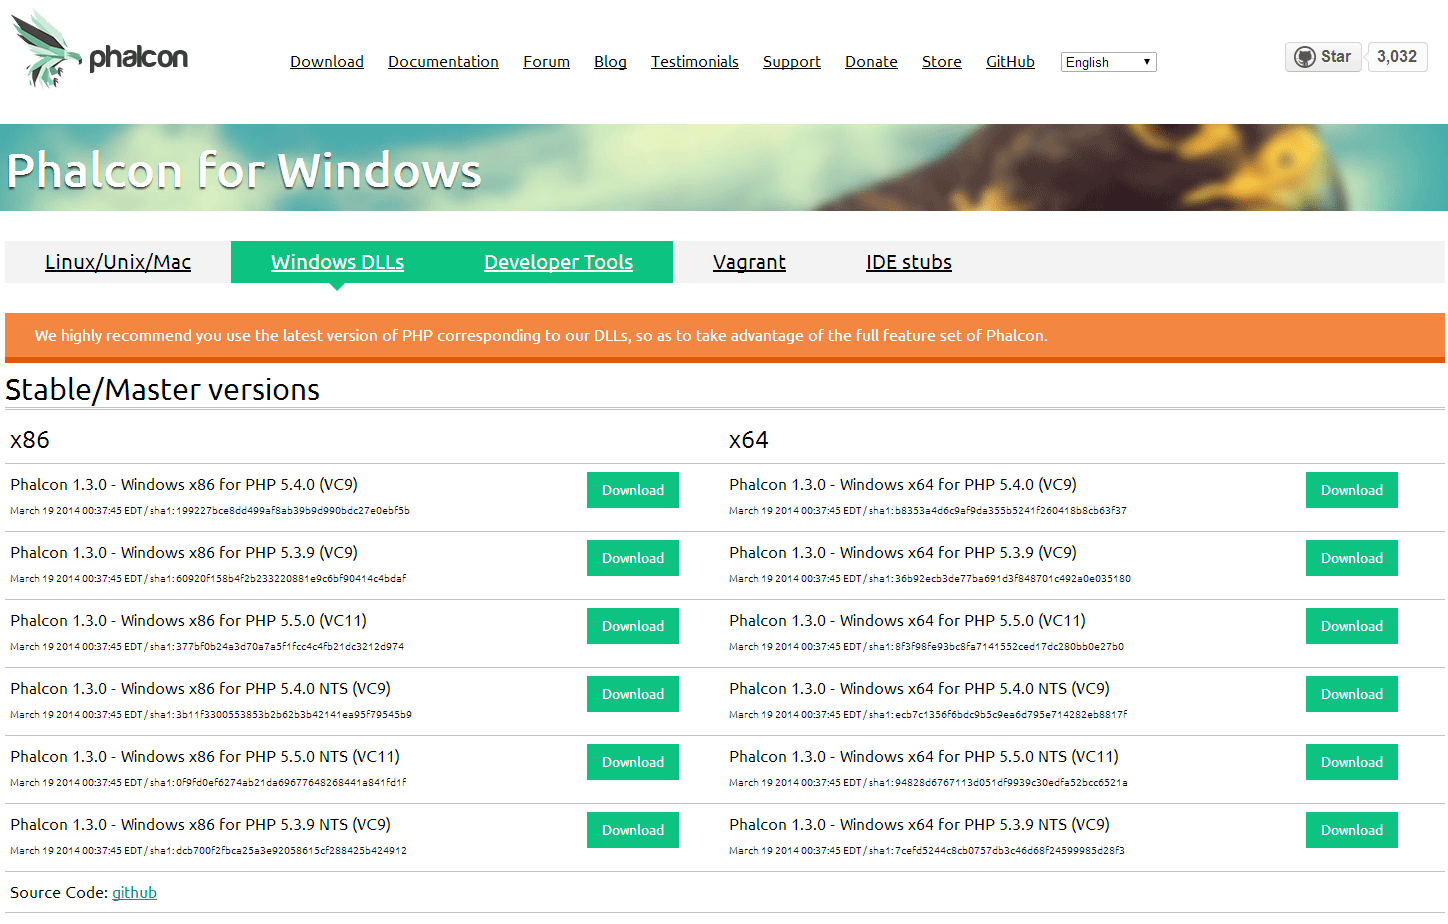The height and width of the screenshot is (924, 1448).
Task: Visit the Testimonials page
Action: 695,62
